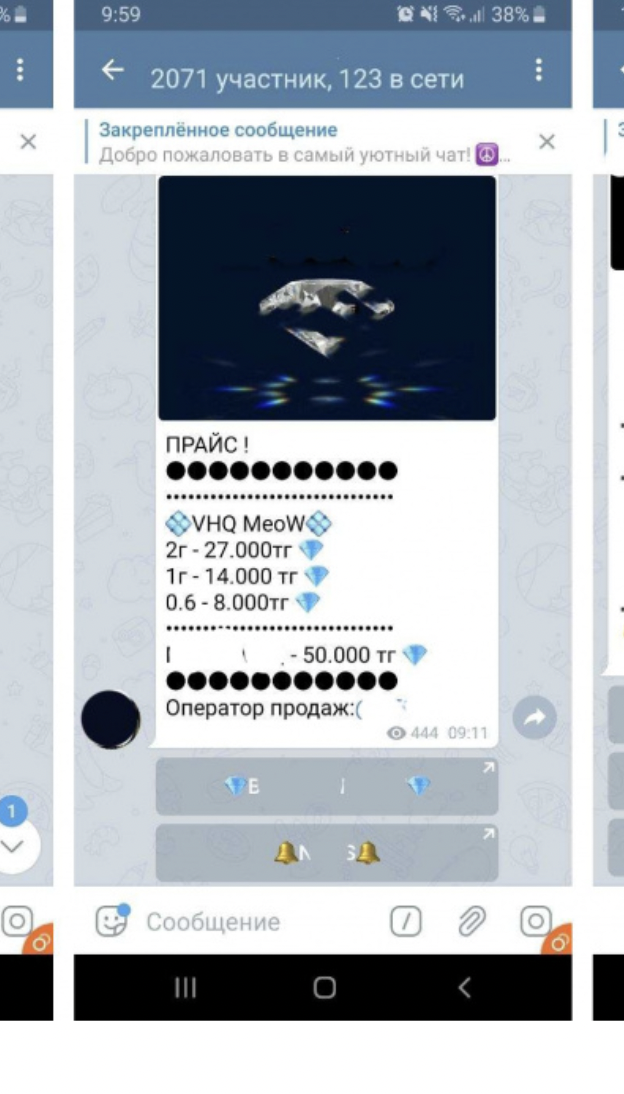Tap the forward arrow beside the message
This screenshot has width=624, height=1094.
(x=535, y=717)
